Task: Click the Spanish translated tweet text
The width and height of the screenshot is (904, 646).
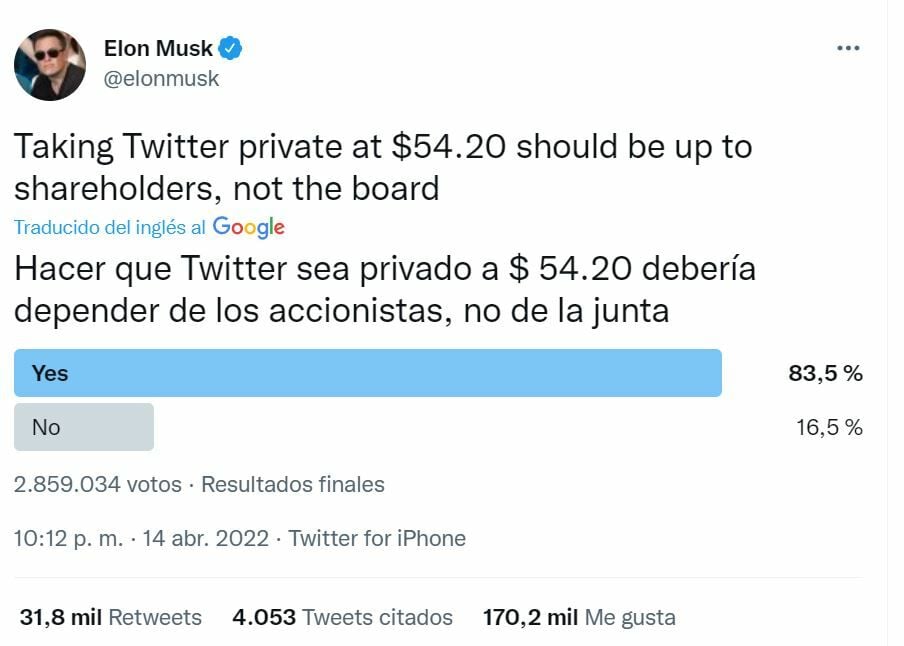Action: click(385, 290)
